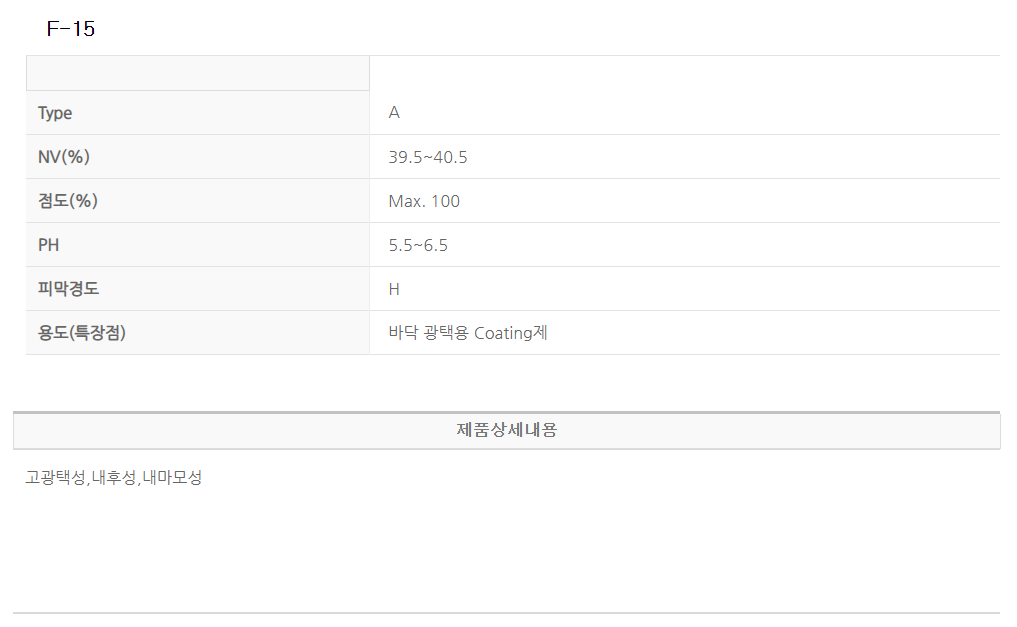Click the empty gray header cell above Type
Screen dimensions: 1017x627
(197, 74)
